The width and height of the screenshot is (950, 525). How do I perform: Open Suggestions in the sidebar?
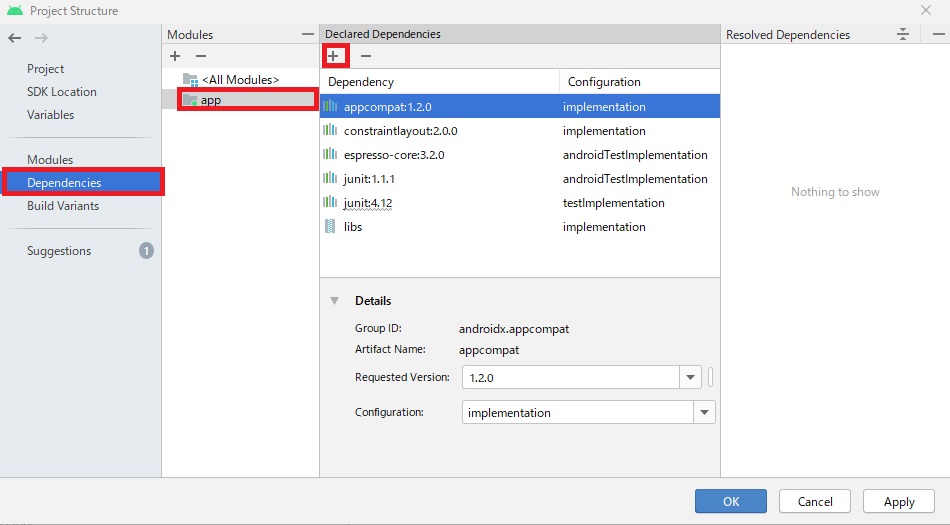(59, 251)
